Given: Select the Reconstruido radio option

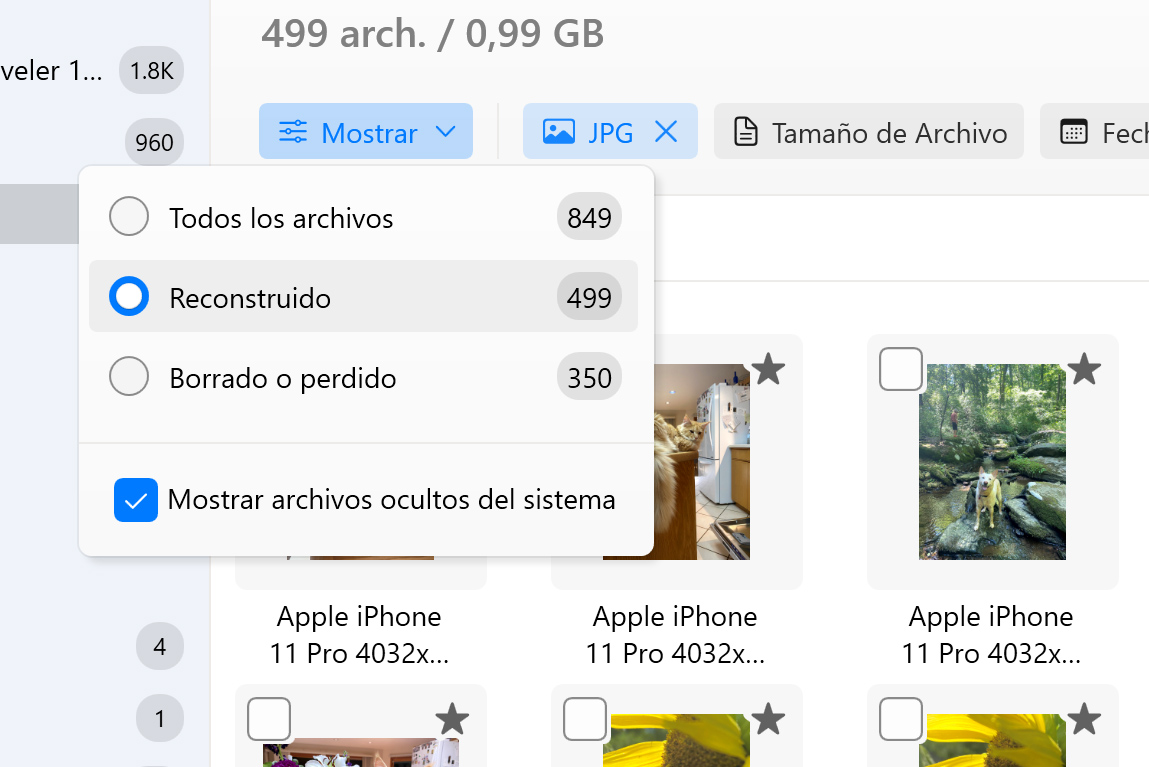Looking at the screenshot, I should click(x=129, y=296).
